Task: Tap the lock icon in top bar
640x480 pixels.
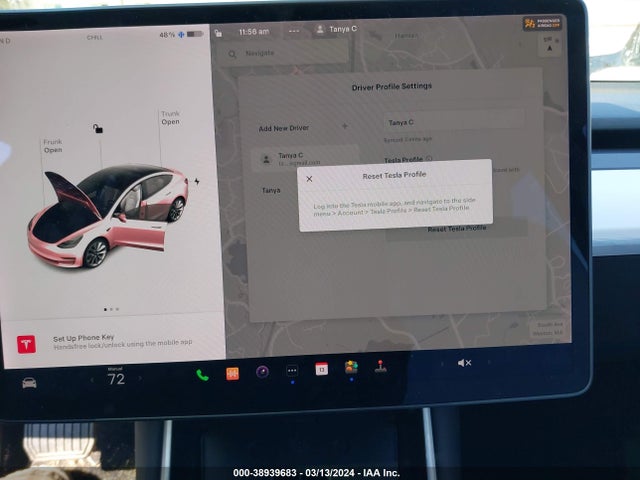Action: point(218,33)
